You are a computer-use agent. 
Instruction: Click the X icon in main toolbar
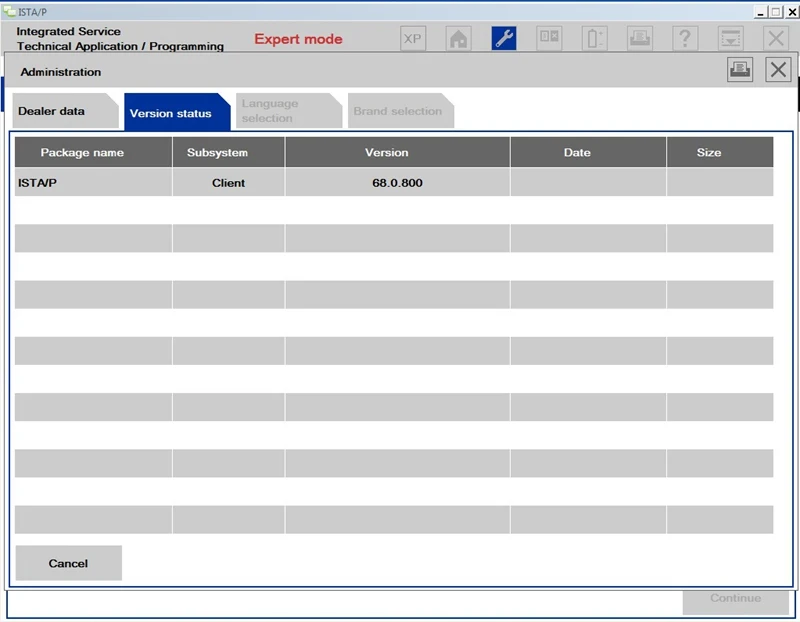coord(776,39)
